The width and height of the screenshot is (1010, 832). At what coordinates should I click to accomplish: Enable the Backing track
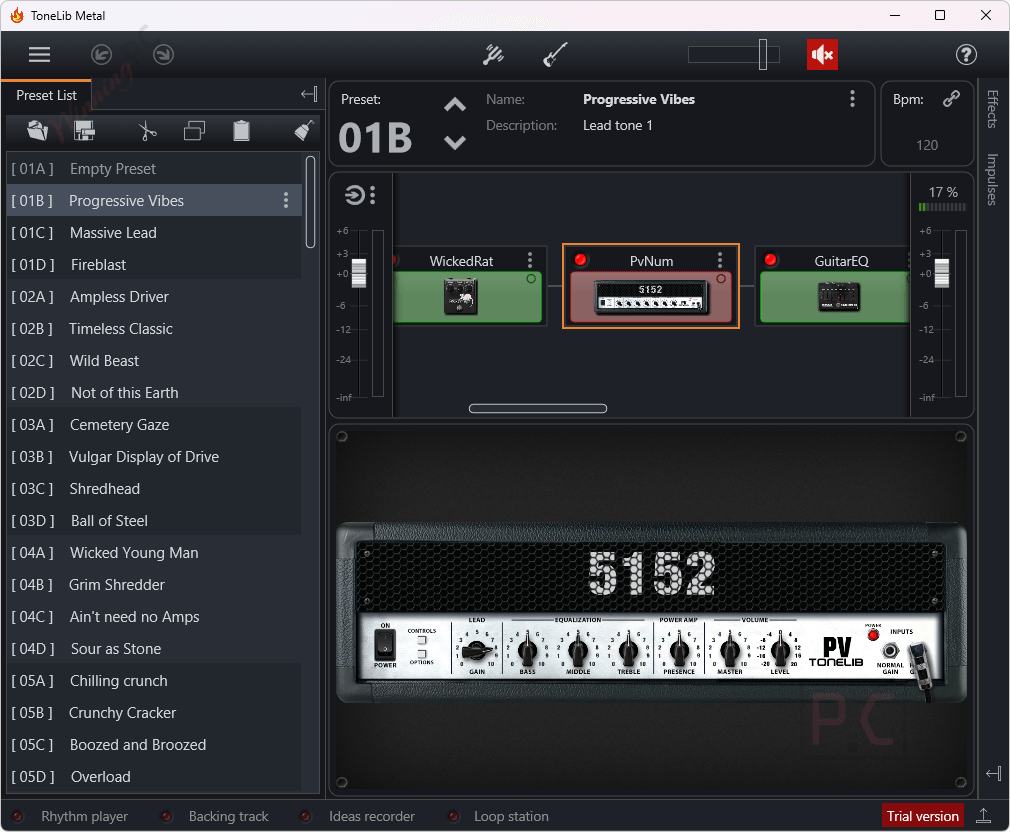pos(166,817)
